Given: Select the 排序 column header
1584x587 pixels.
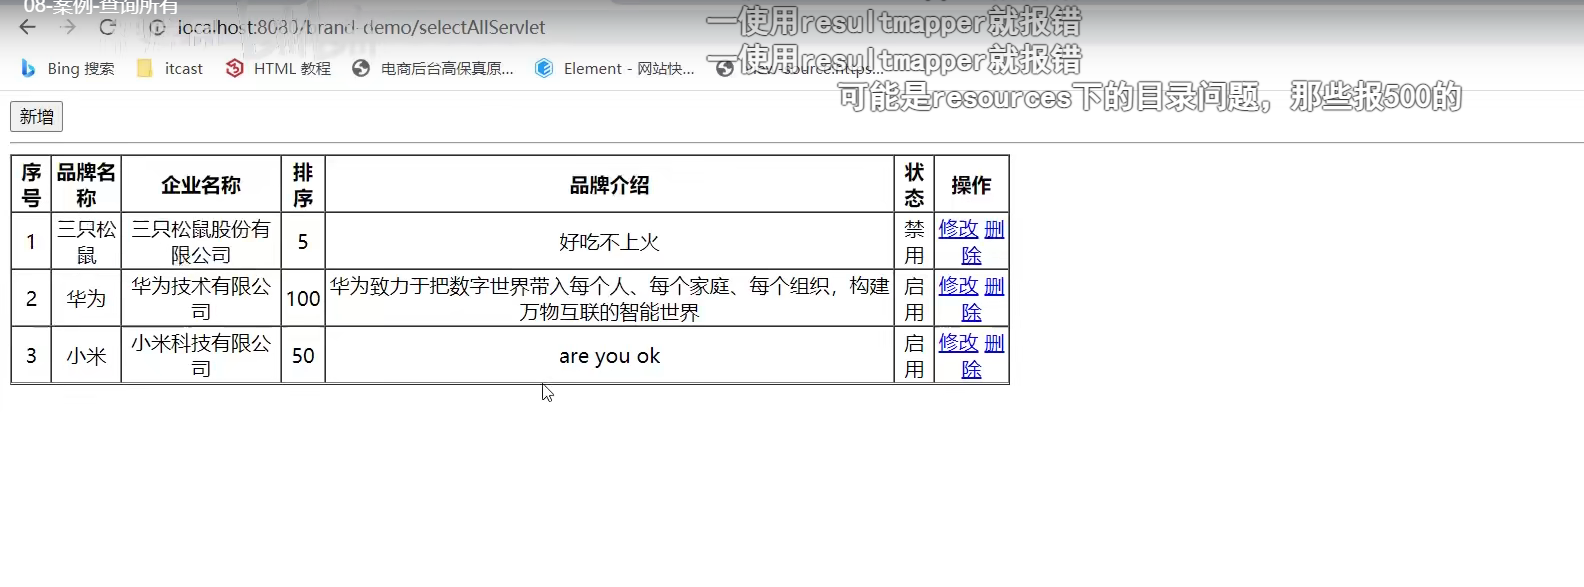Looking at the screenshot, I should click(x=303, y=185).
